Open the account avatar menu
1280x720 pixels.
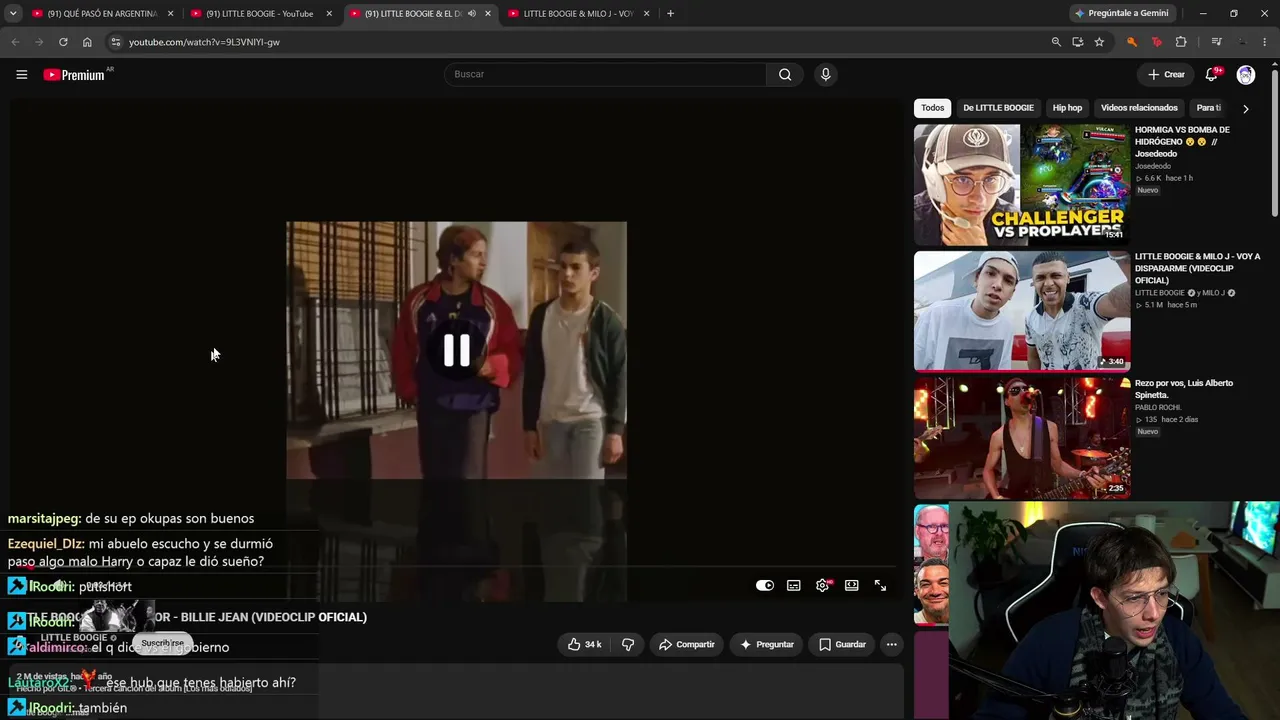click(x=1246, y=74)
